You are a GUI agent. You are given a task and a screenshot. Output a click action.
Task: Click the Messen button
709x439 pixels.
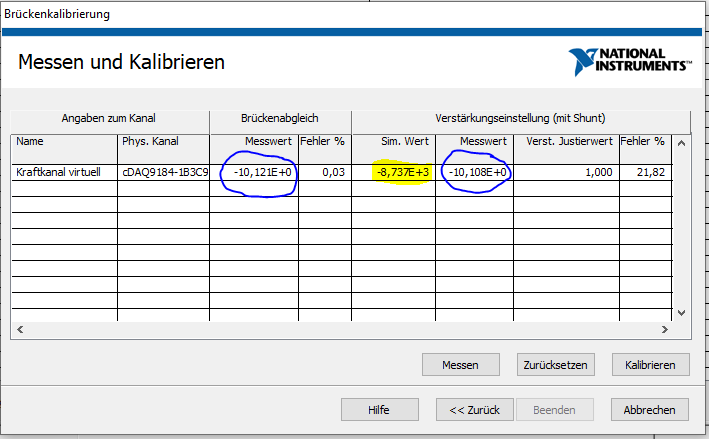click(461, 364)
